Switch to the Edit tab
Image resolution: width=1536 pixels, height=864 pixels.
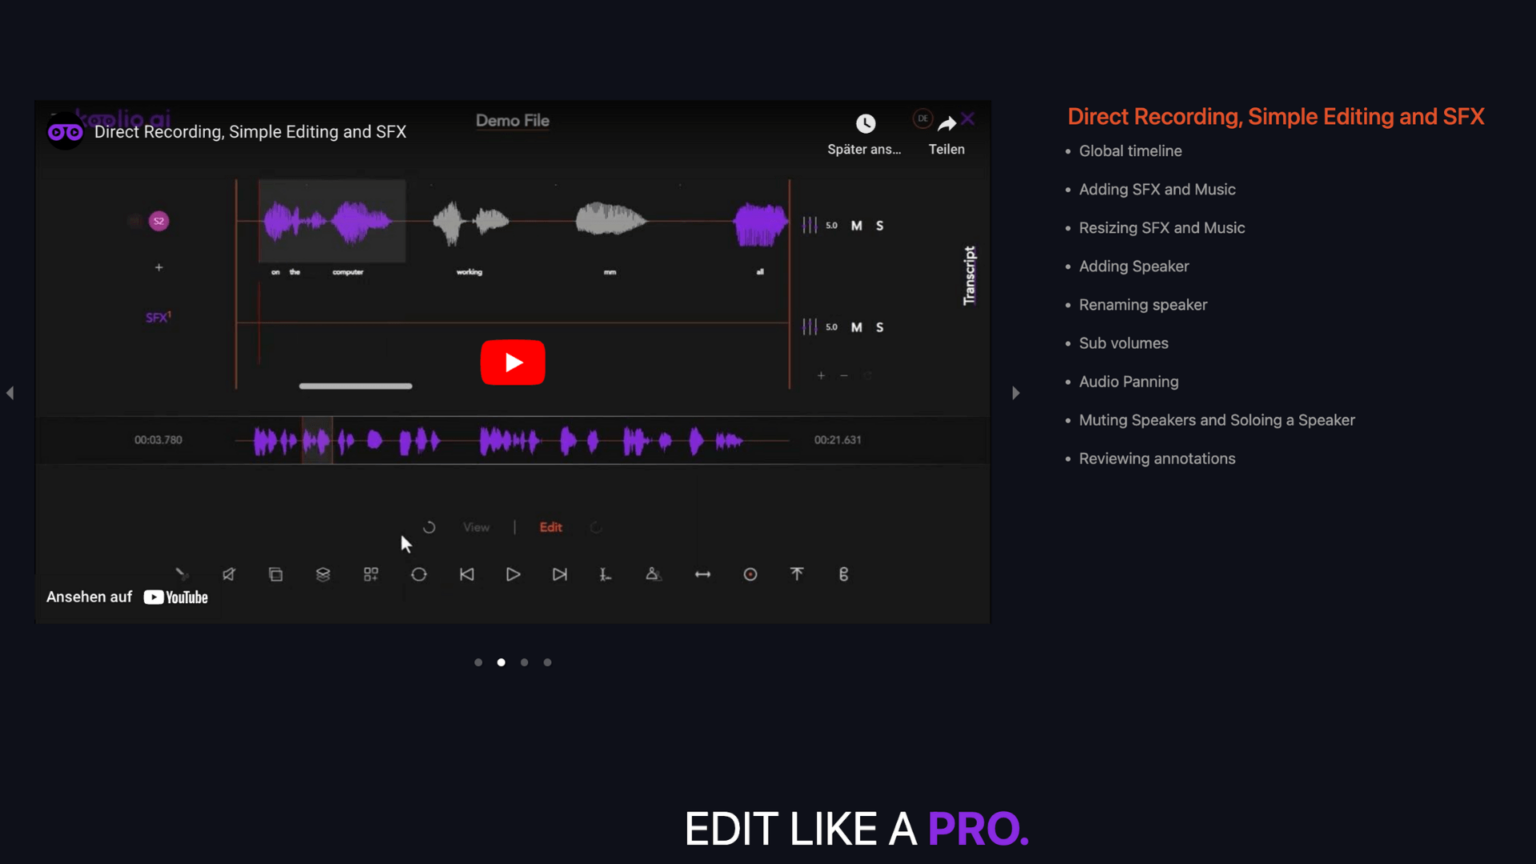pos(551,527)
